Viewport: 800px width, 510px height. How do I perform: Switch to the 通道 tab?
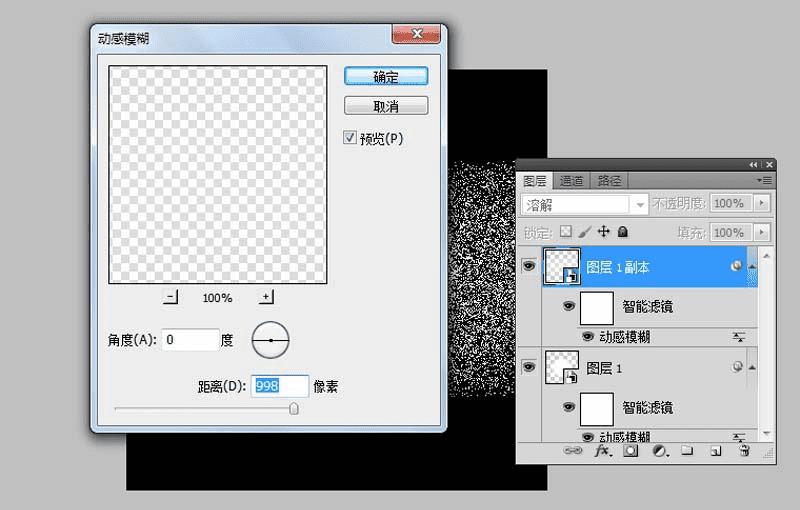(571, 181)
